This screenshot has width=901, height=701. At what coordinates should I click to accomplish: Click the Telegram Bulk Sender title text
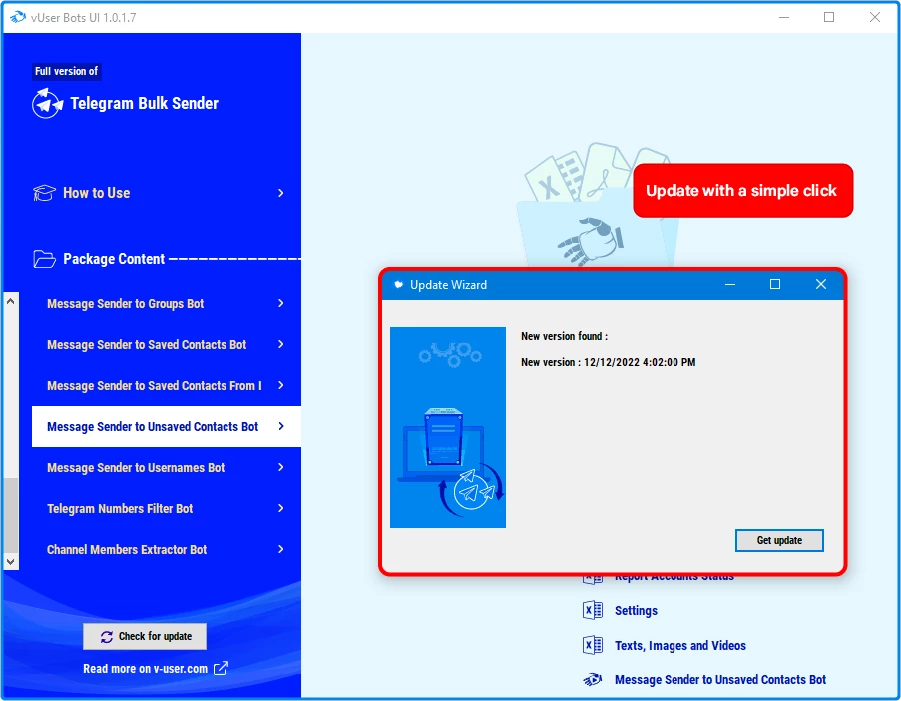tap(144, 103)
